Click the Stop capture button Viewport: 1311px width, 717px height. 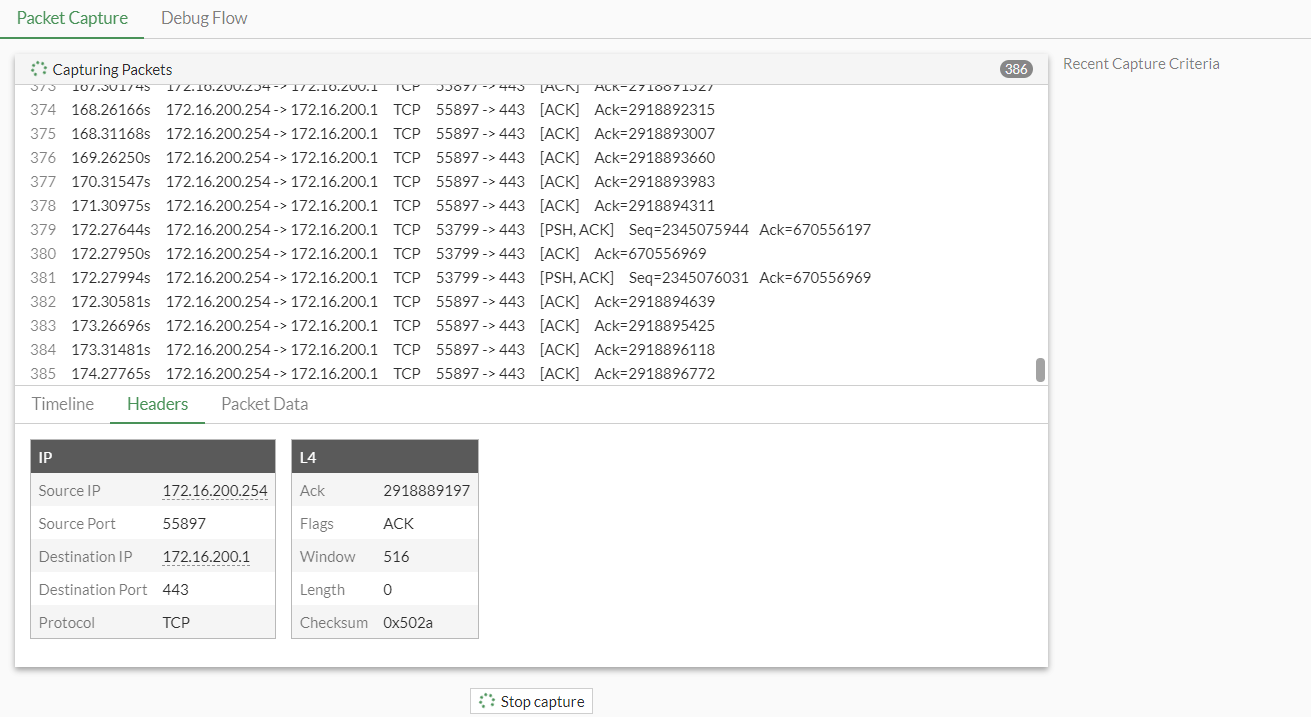(531, 701)
